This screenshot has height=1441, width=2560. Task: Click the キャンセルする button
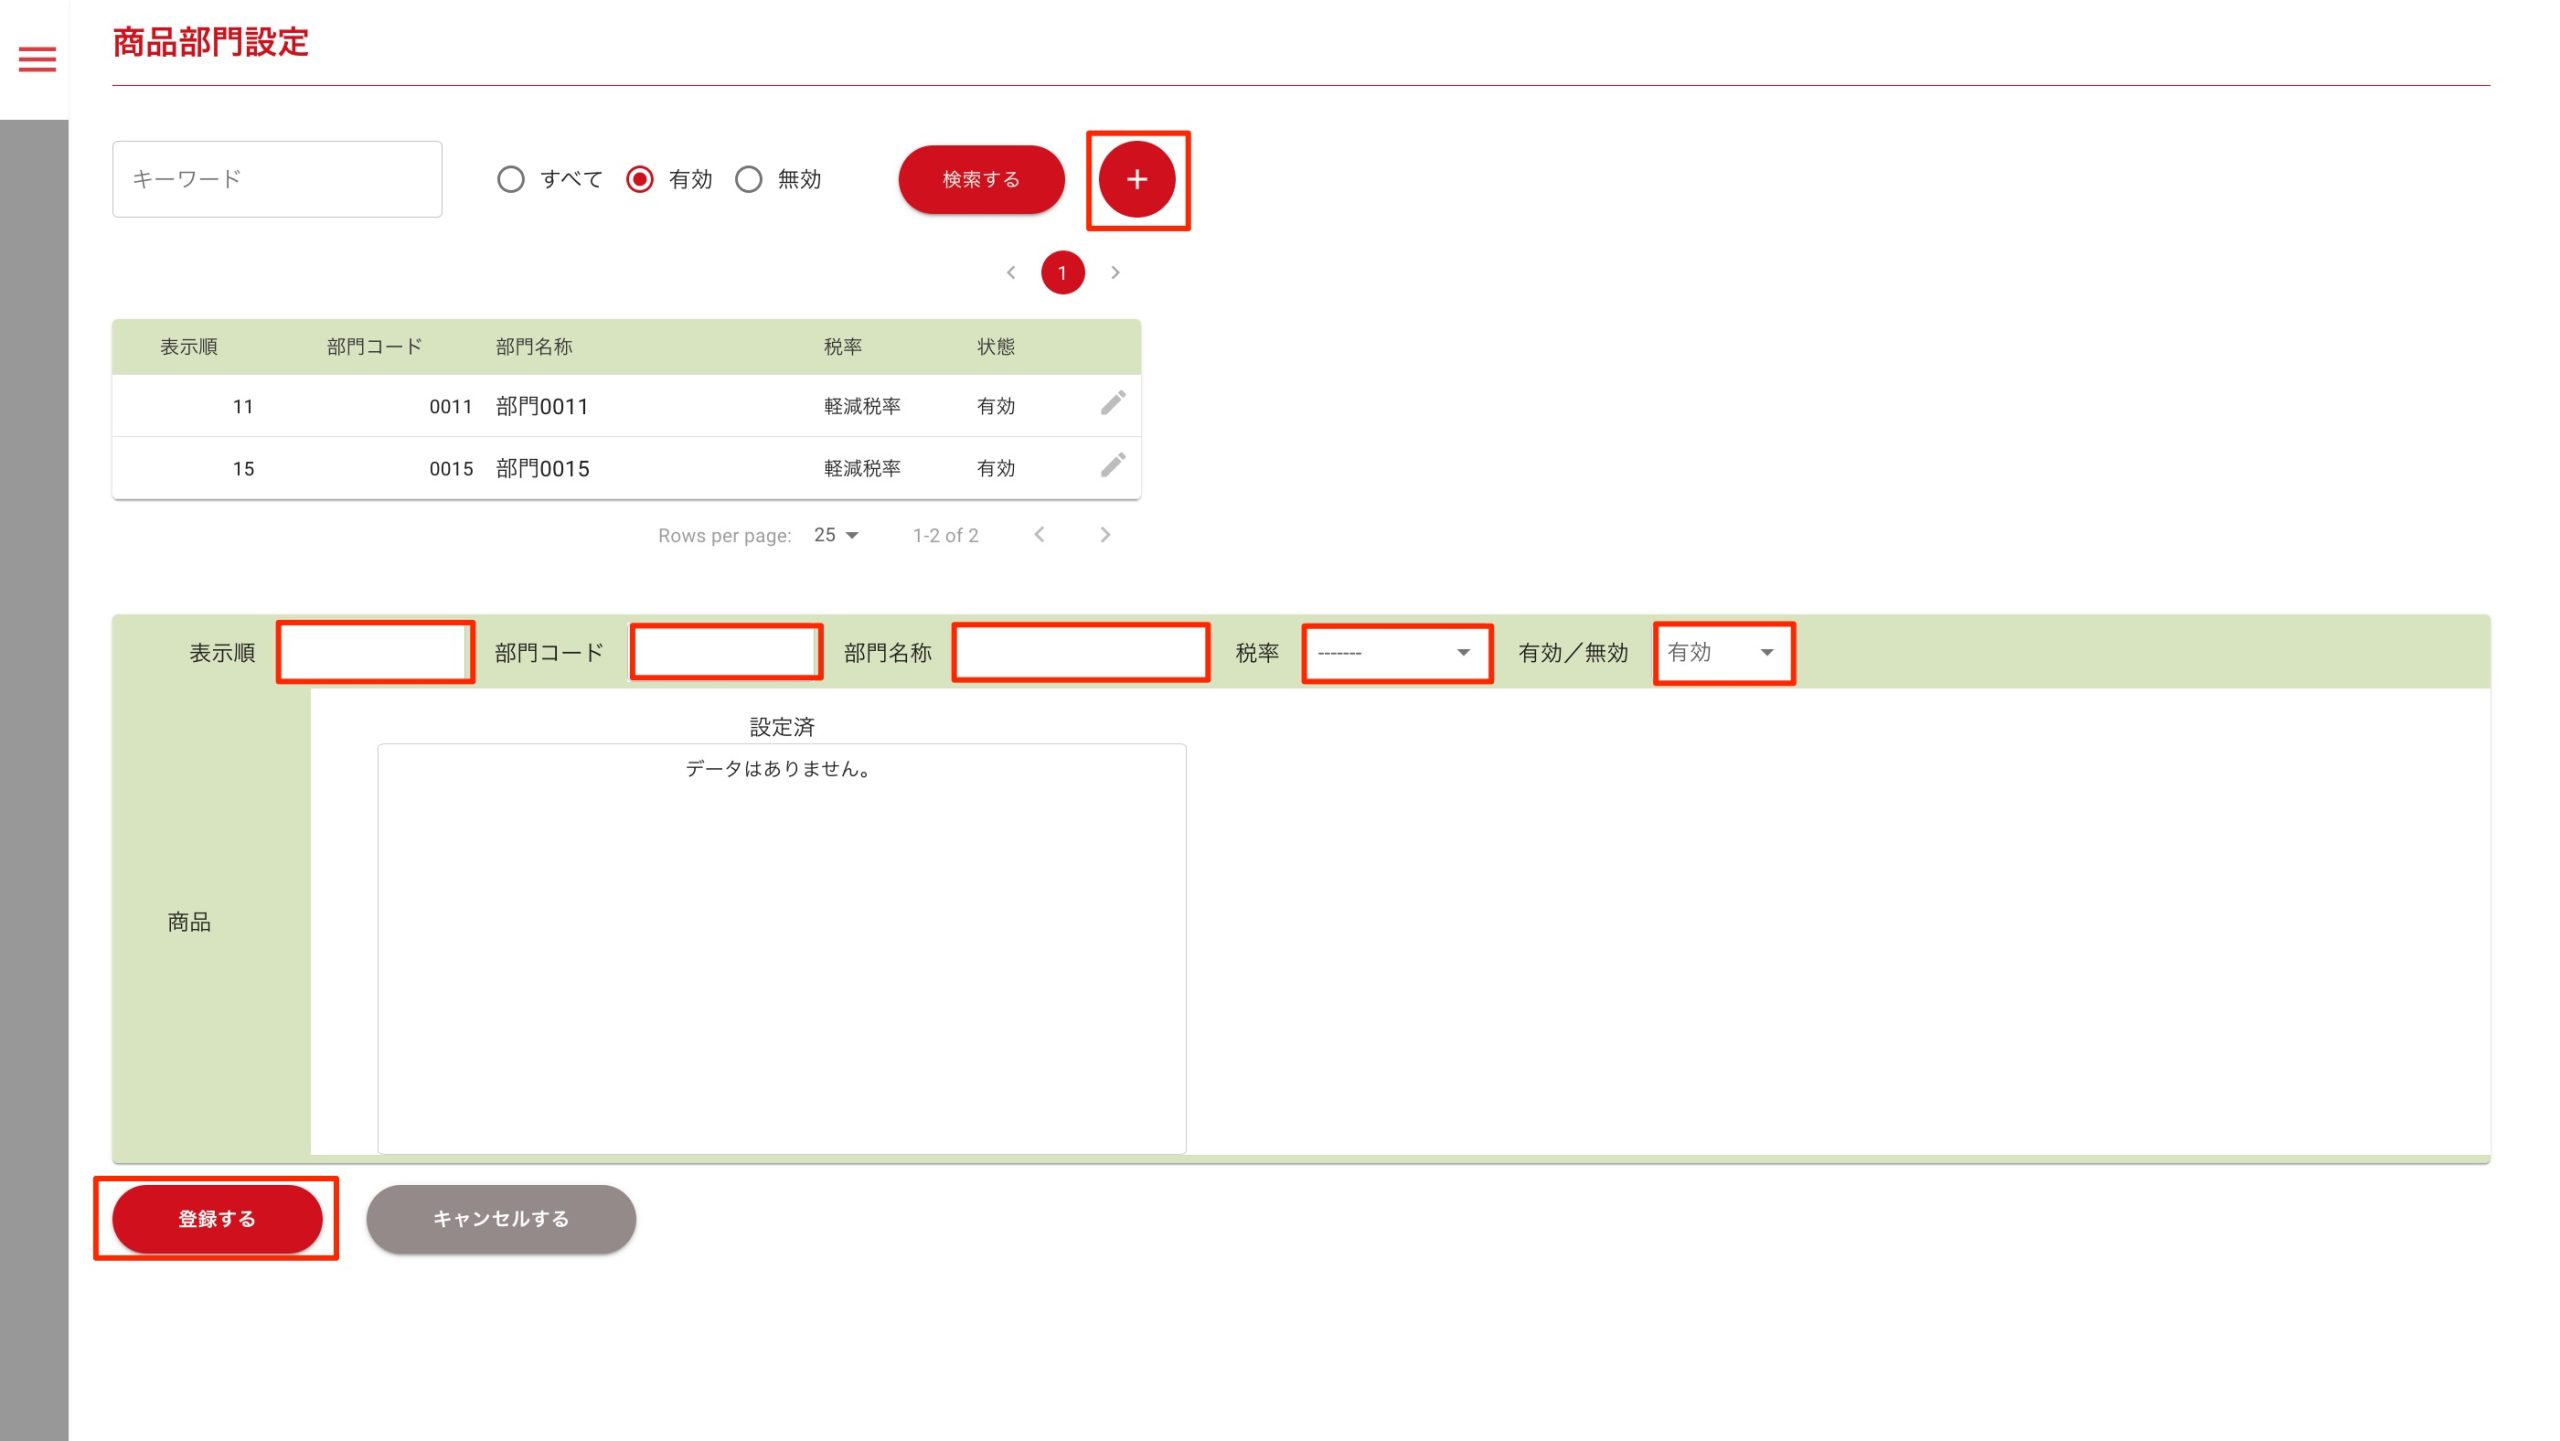pos(500,1219)
